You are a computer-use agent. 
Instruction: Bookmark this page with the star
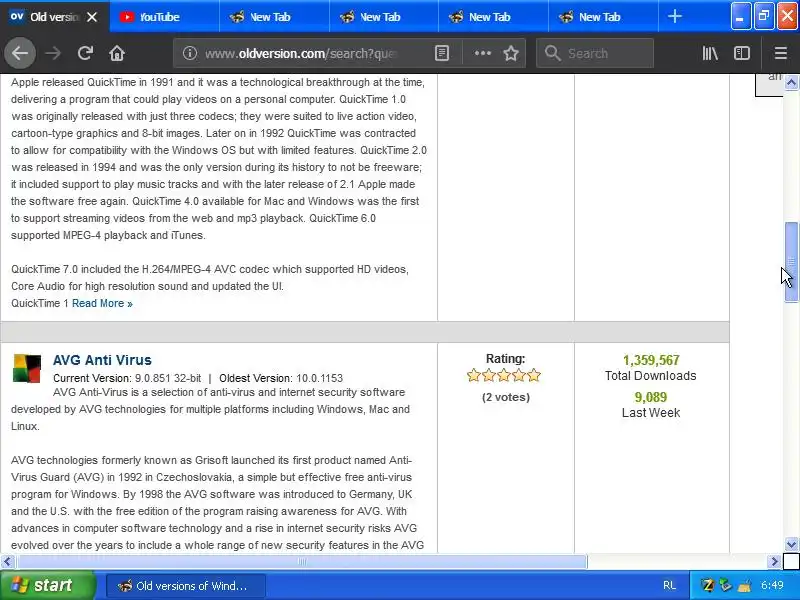pos(511,53)
